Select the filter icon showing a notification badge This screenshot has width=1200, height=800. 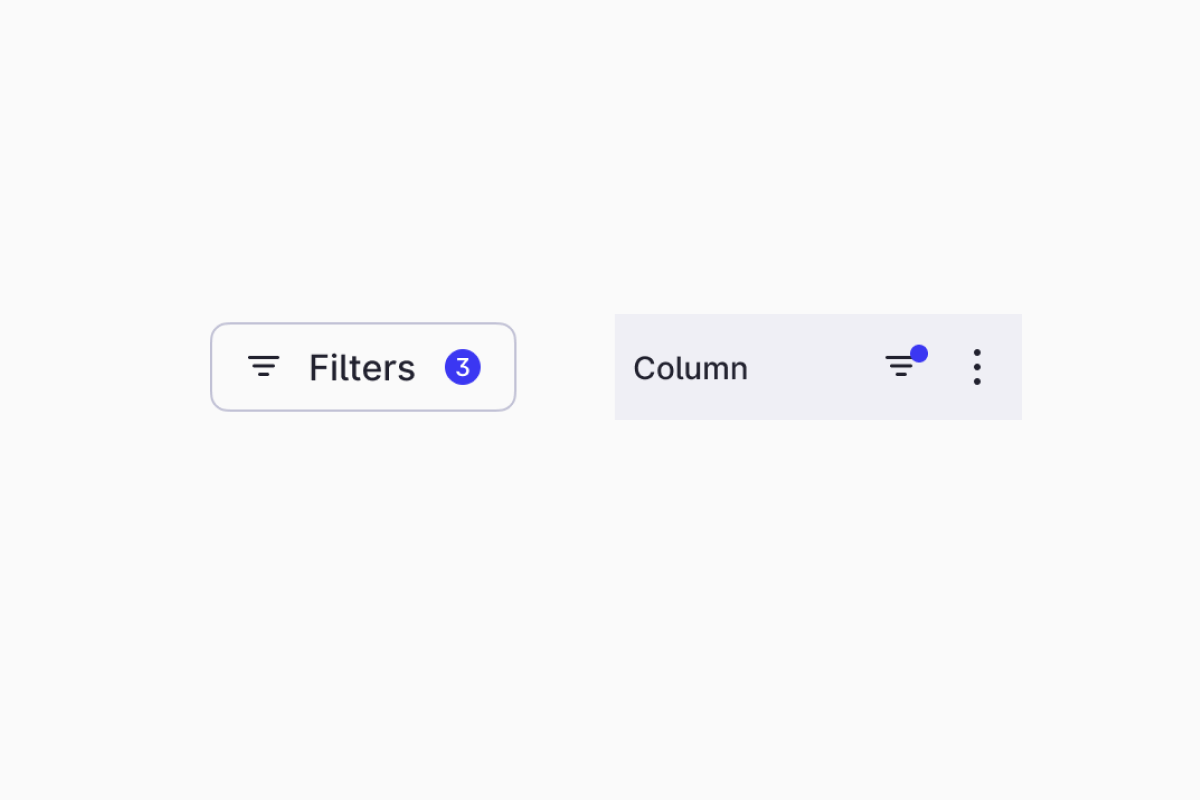[901, 366]
